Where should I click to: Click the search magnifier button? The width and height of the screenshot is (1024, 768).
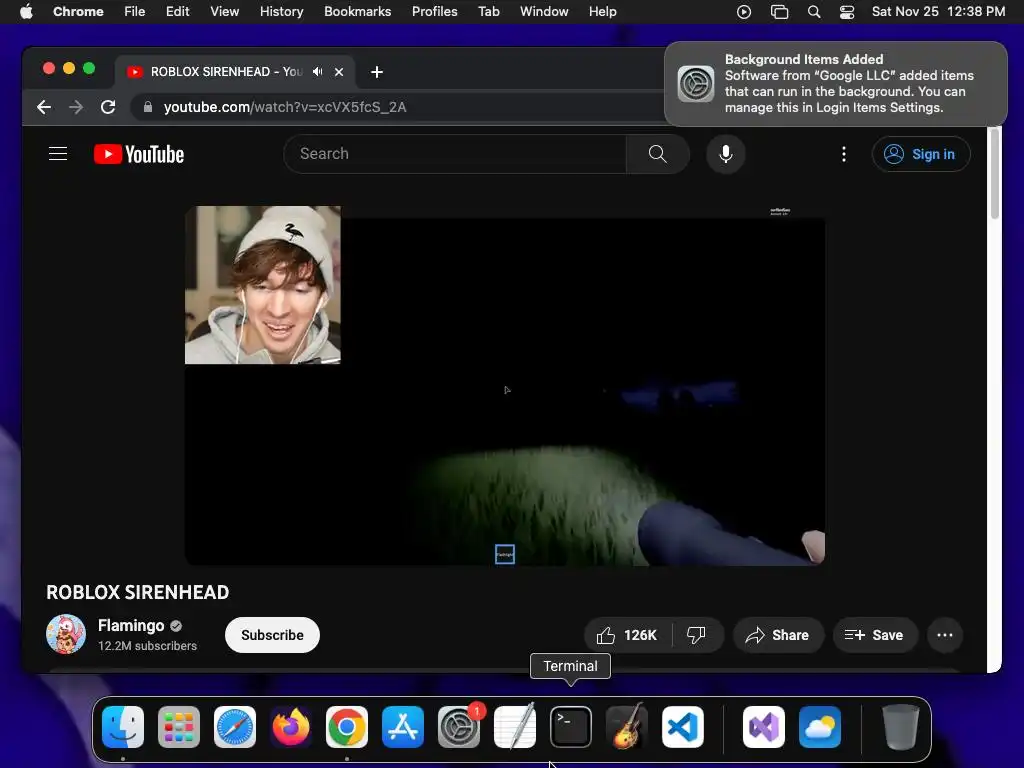point(657,154)
